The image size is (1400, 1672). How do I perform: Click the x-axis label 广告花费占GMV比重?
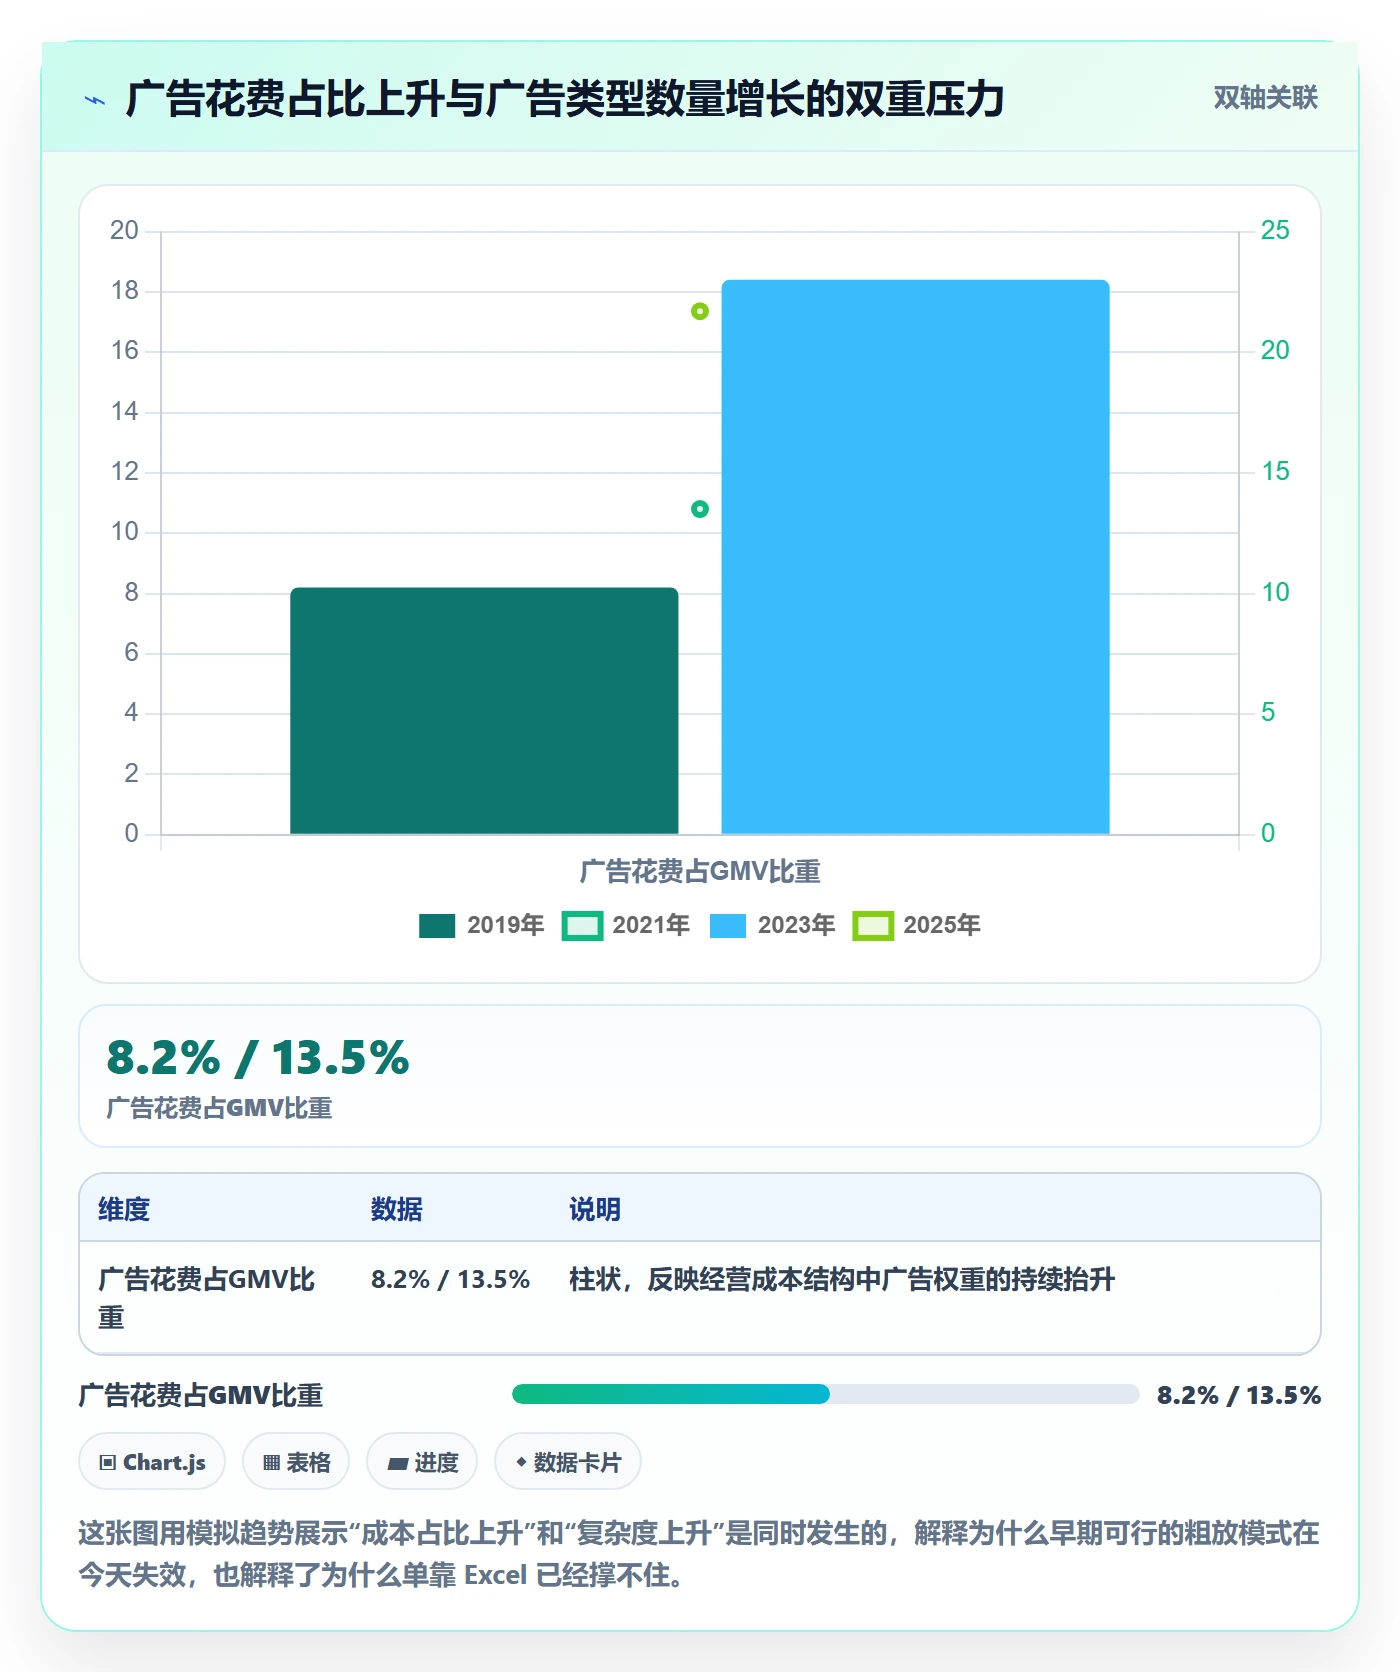tap(700, 872)
